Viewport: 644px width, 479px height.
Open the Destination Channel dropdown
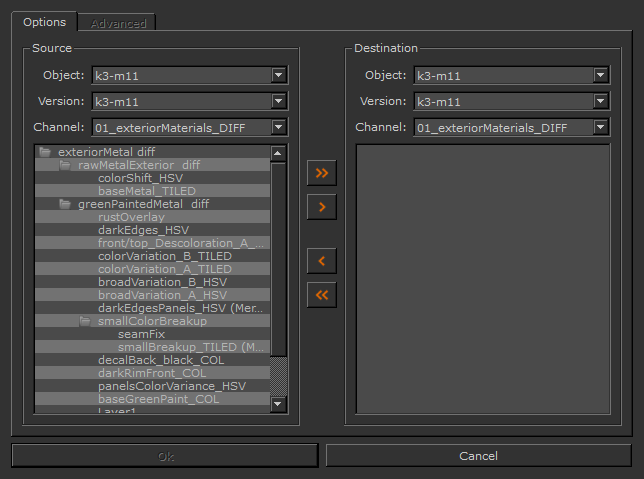600,127
